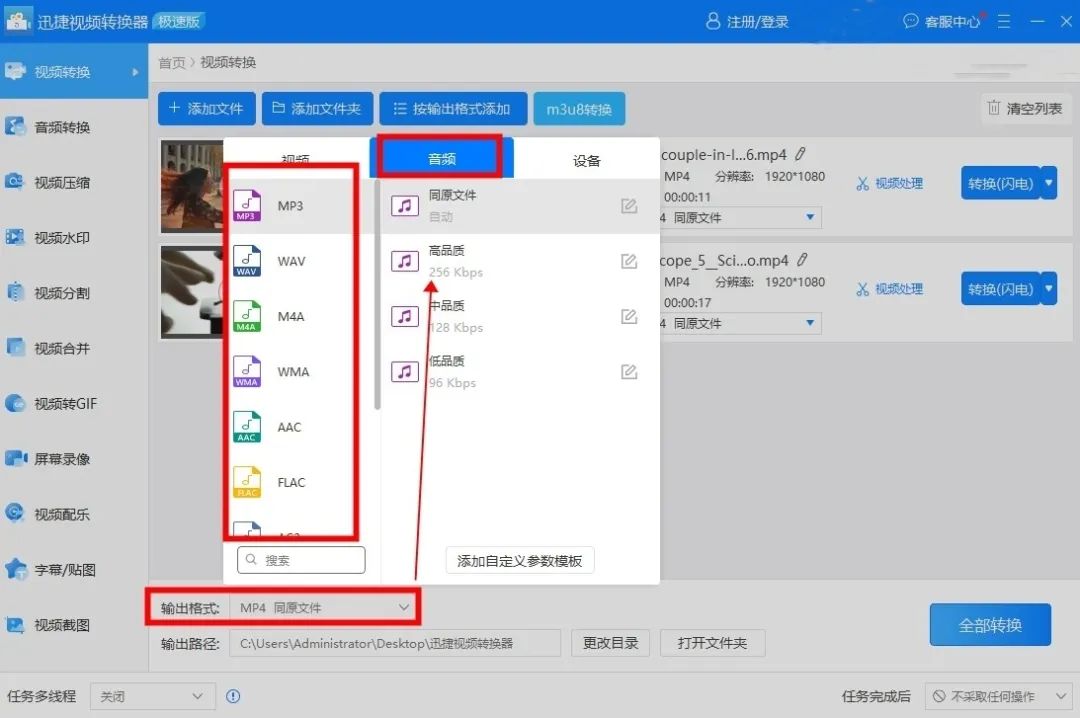
Task: Open 视频处理 for the second video
Action: 889,289
